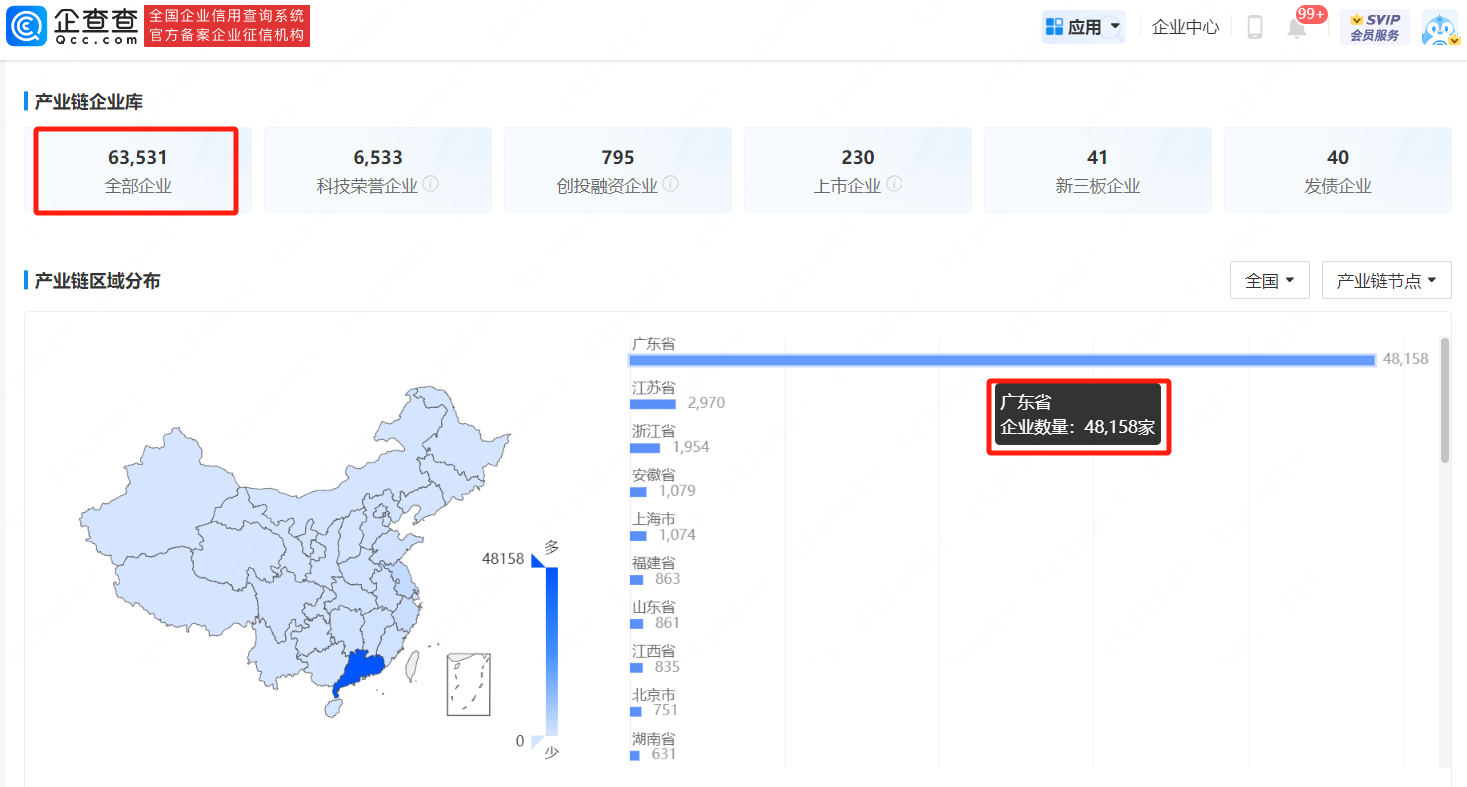Select the 全部企业 63,531 card
Viewport: 1467px width, 787px height.
(138, 170)
